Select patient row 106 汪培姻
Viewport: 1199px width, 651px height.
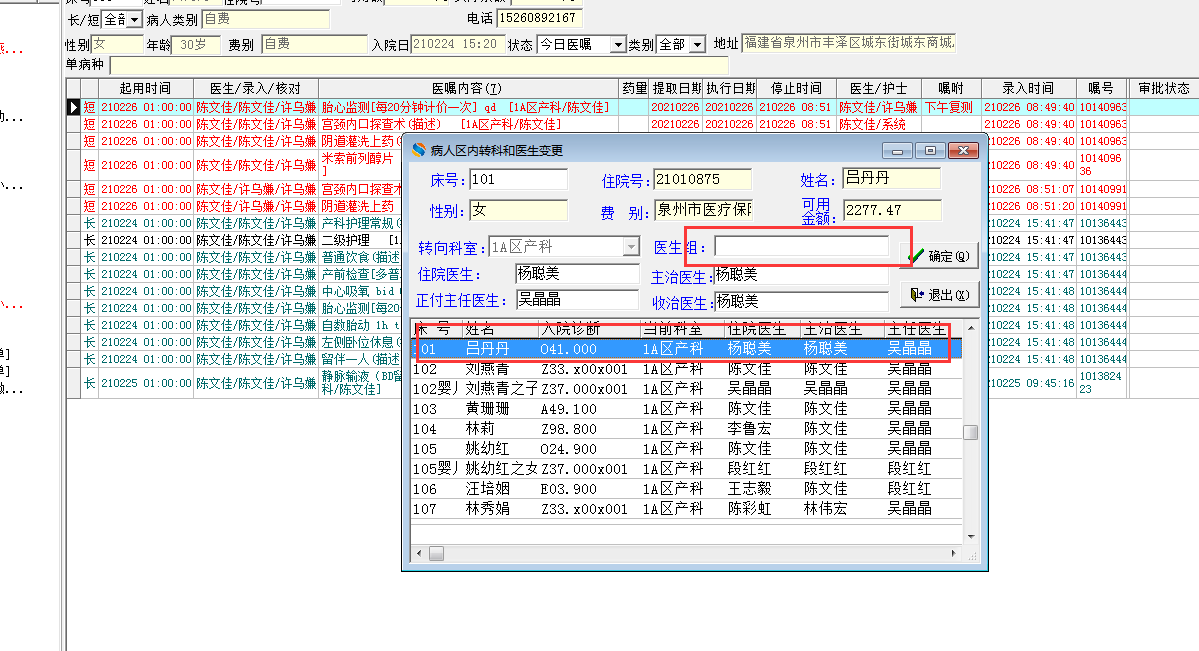pyautogui.click(x=687, y=488)
